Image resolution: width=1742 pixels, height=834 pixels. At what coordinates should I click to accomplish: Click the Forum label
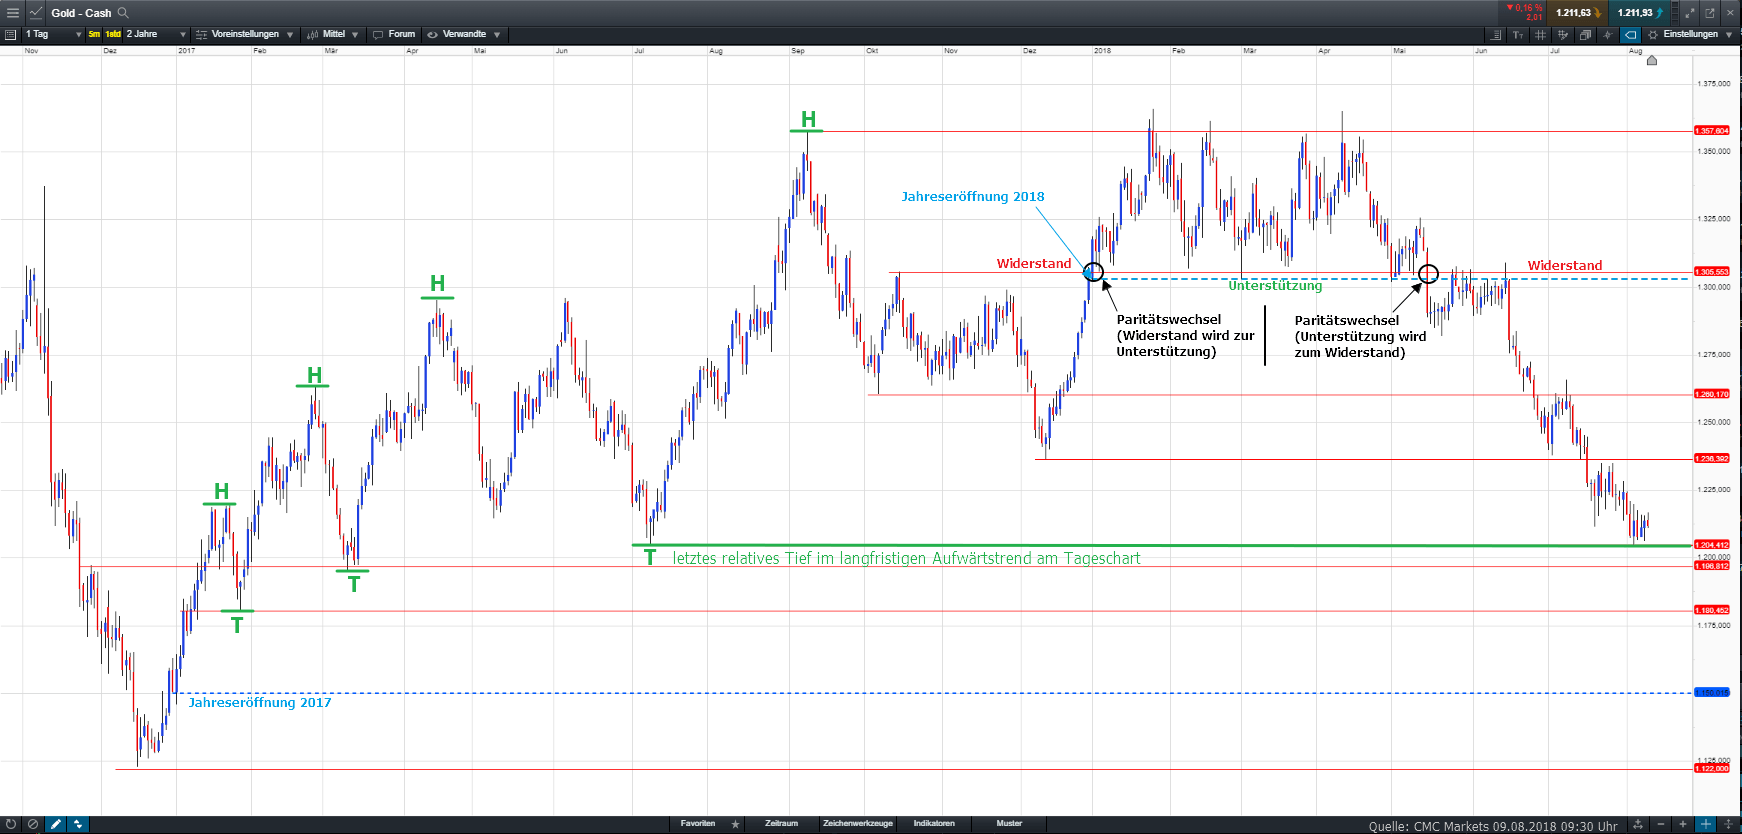tap(402, 34)
